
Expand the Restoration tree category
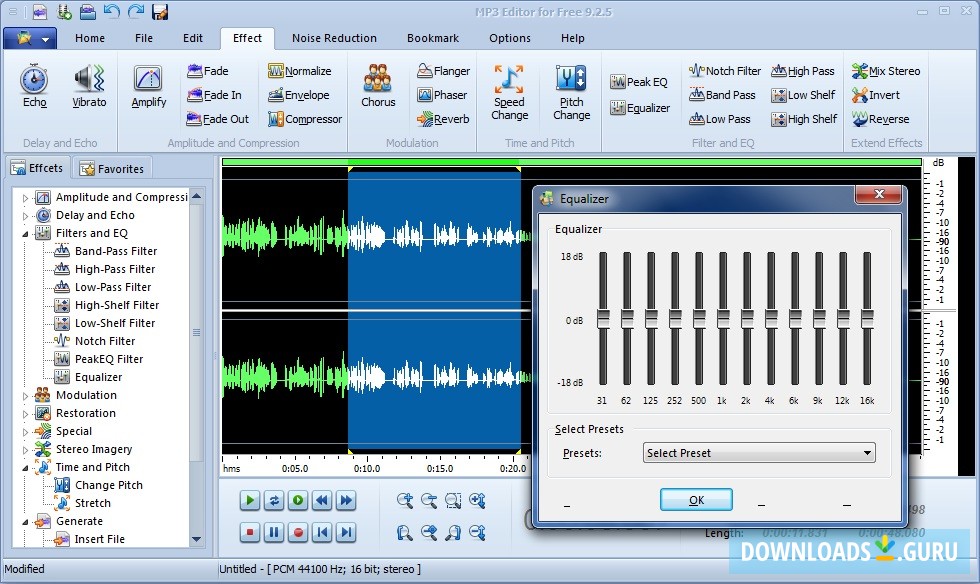(x=27, y=414)
